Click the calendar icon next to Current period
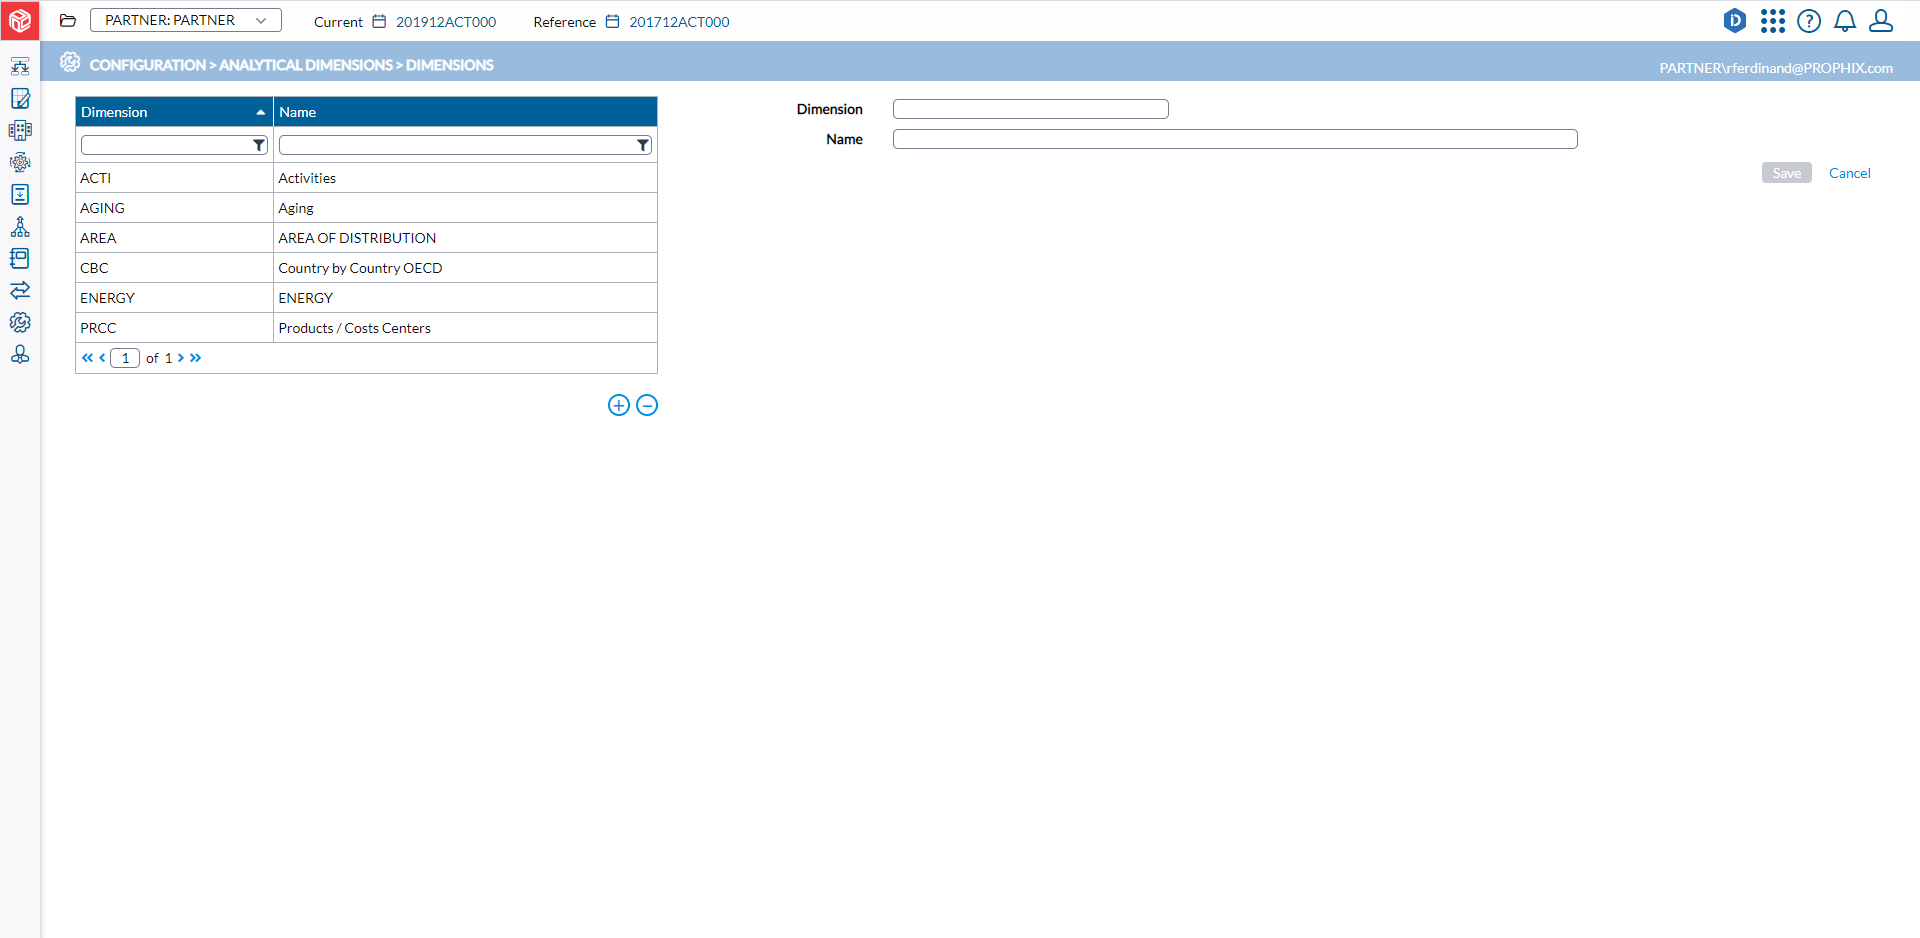The height and width of the screenshot is (938, 1920). click(x=379, y=21)
